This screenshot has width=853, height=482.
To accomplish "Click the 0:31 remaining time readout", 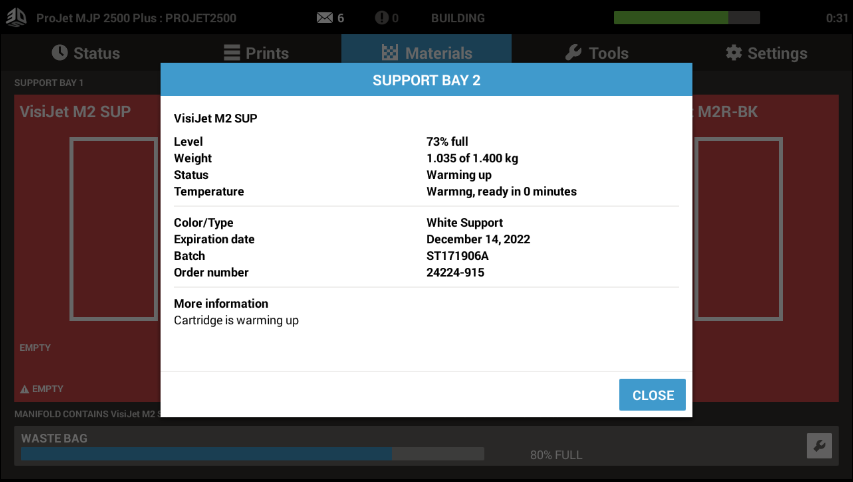I will tap(837, 18).
